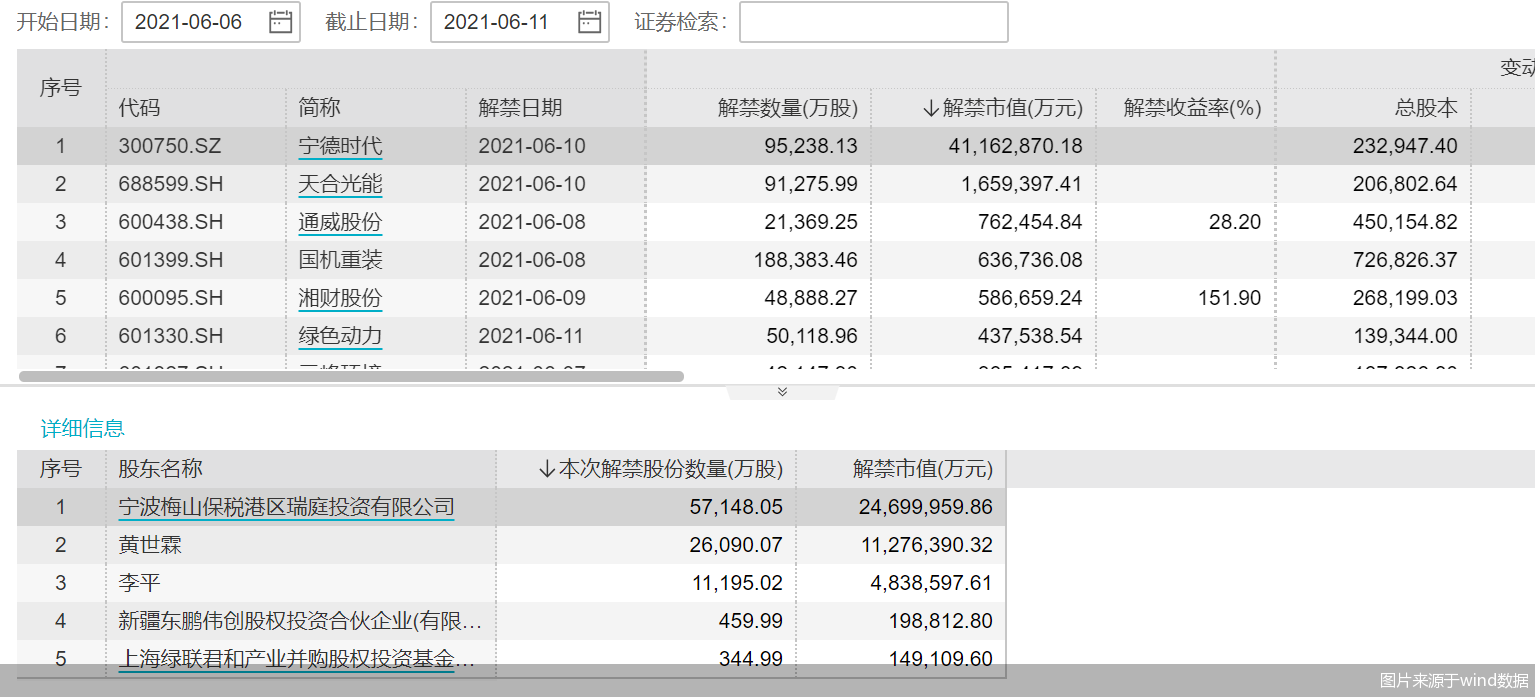Screen dimensions: 1535x697
Task: Open the 湘财股份 stock link
Action: (x=340, y=298)
